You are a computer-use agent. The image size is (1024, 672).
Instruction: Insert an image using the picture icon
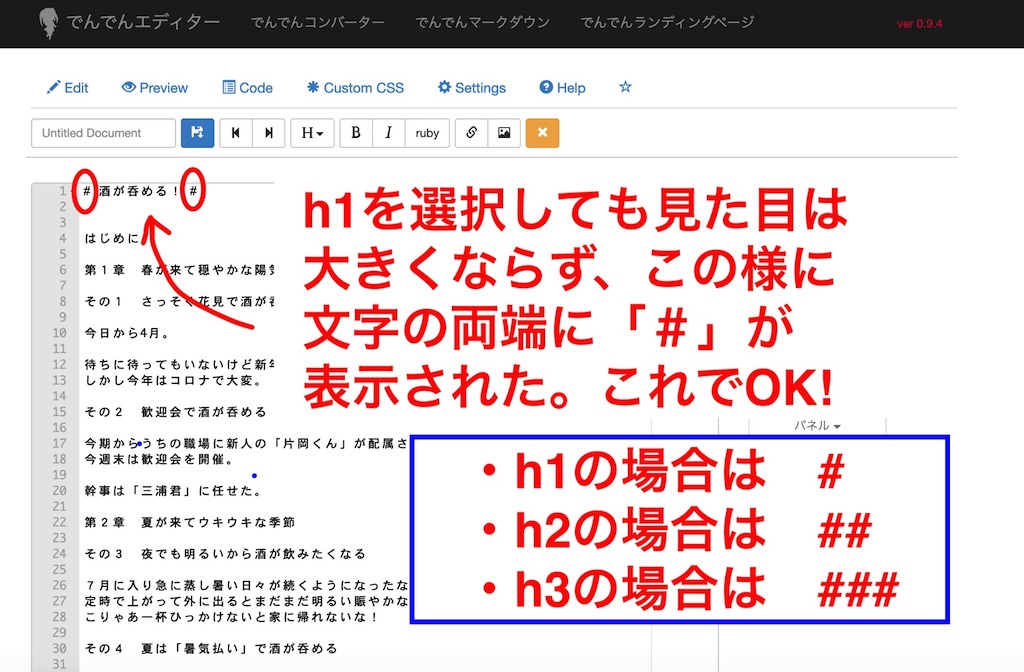504,133
